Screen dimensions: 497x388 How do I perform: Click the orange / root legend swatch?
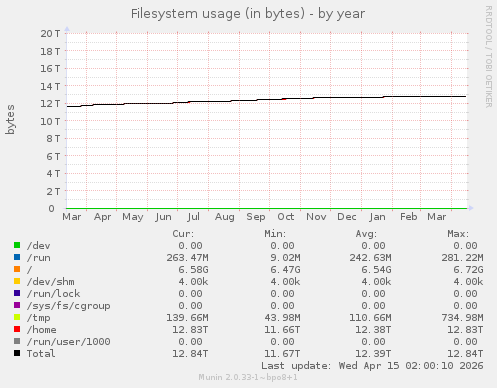(x=17, y=269)
